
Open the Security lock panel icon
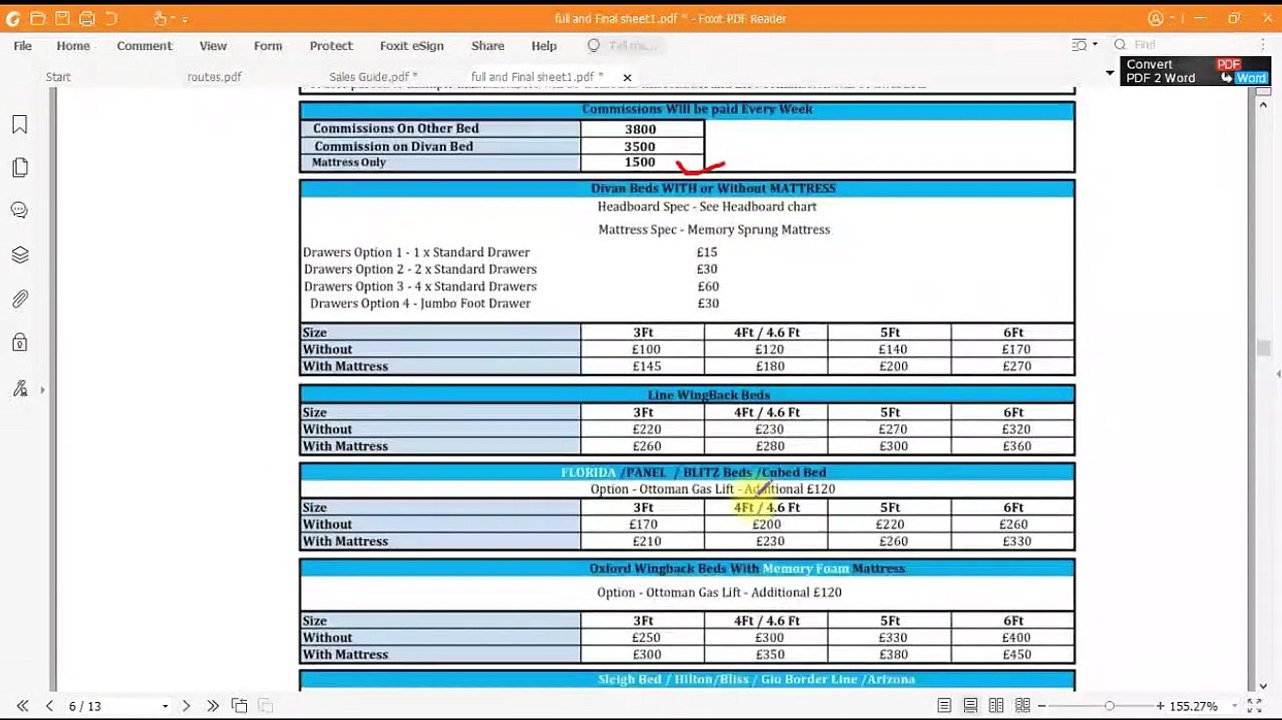pos(20,343)
